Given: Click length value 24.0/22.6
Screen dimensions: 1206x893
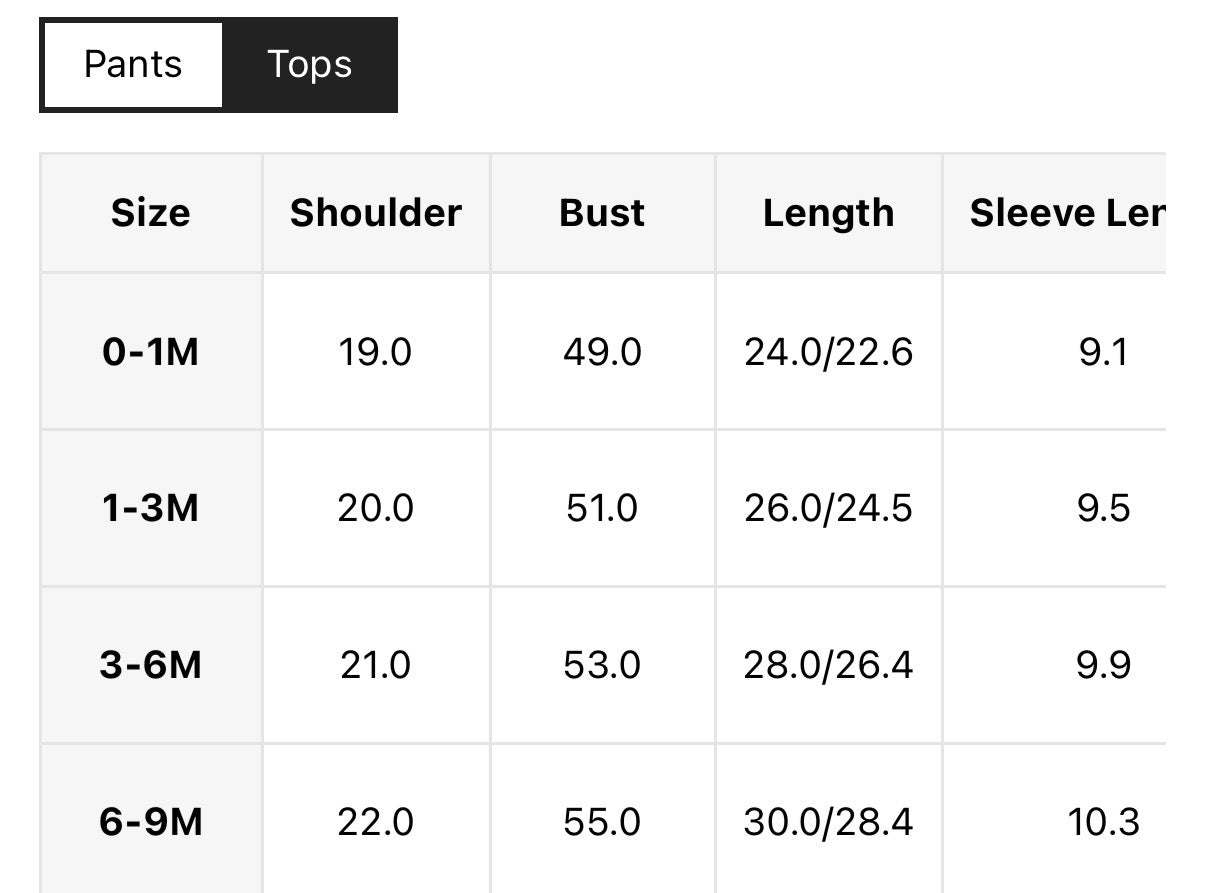Looking at the screenshot, I should [x=828, y=352].
